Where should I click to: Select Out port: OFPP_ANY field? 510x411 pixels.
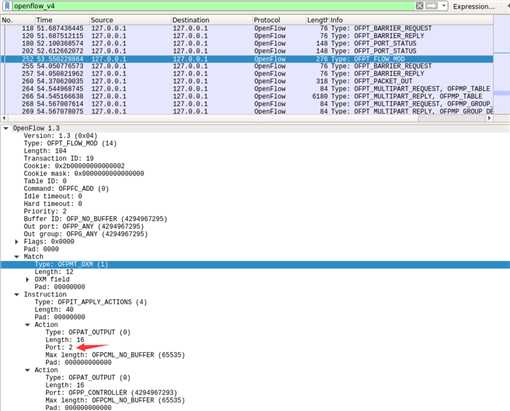point(84,227)
